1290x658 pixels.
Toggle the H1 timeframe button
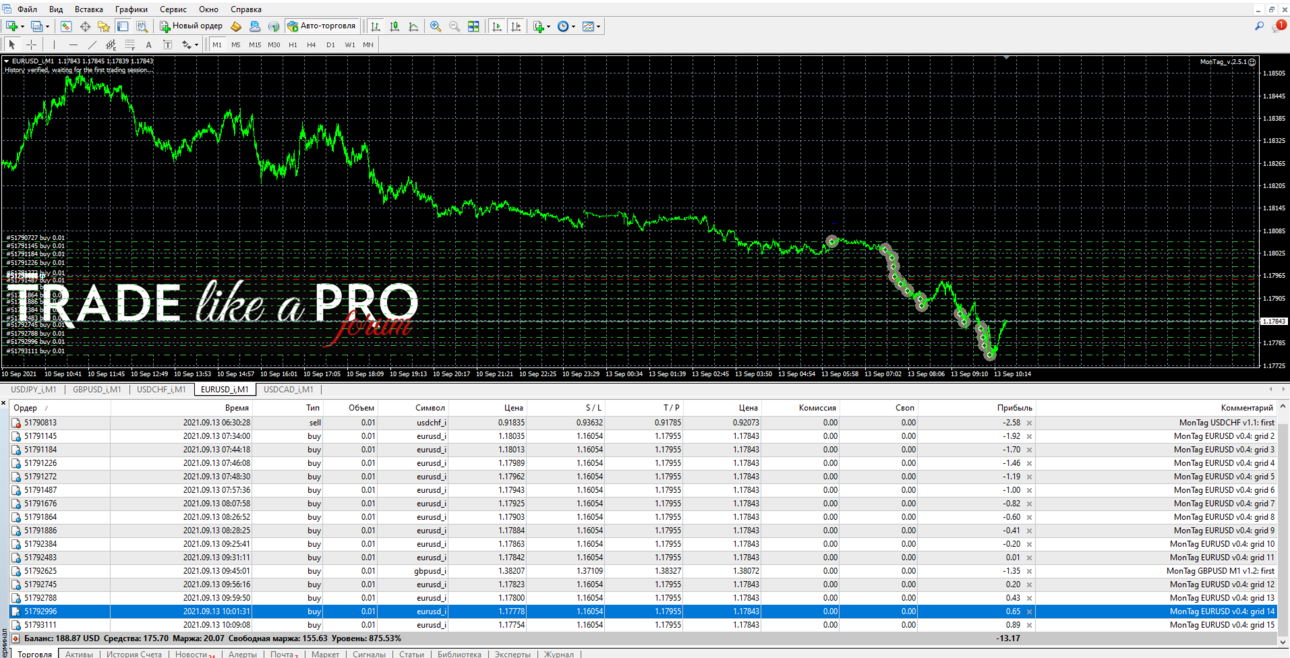click(x=293, y=44)
